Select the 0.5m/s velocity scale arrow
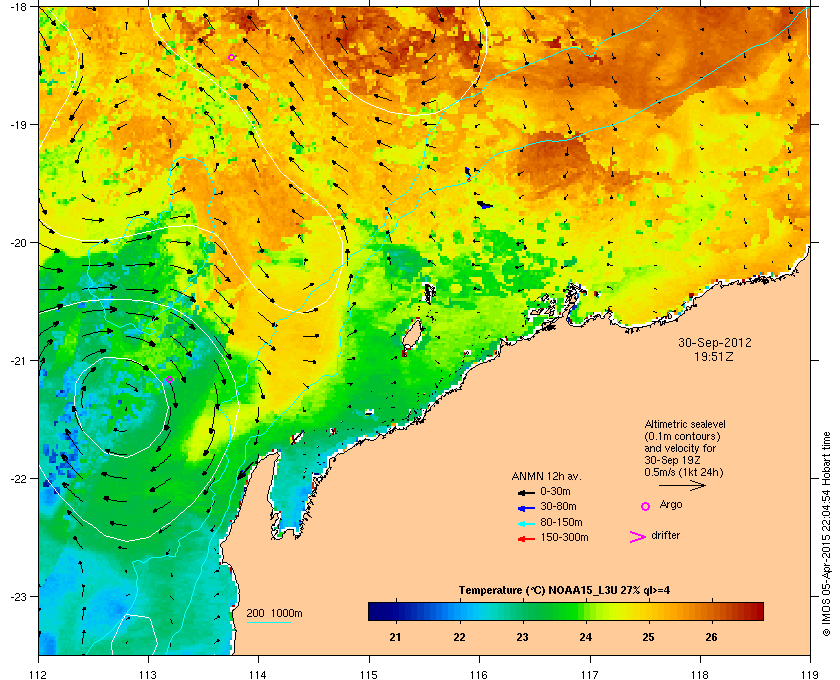Image resolution: width=840 pixels, height=680 pixels. (682, 485)
